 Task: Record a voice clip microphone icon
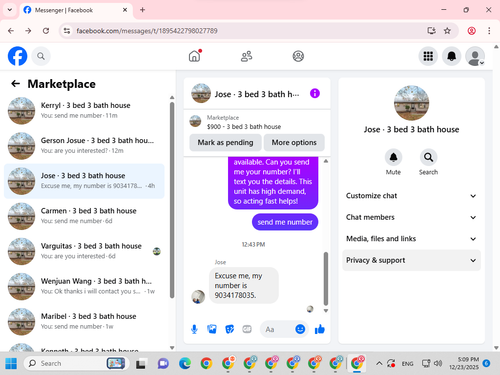point(194,329)
